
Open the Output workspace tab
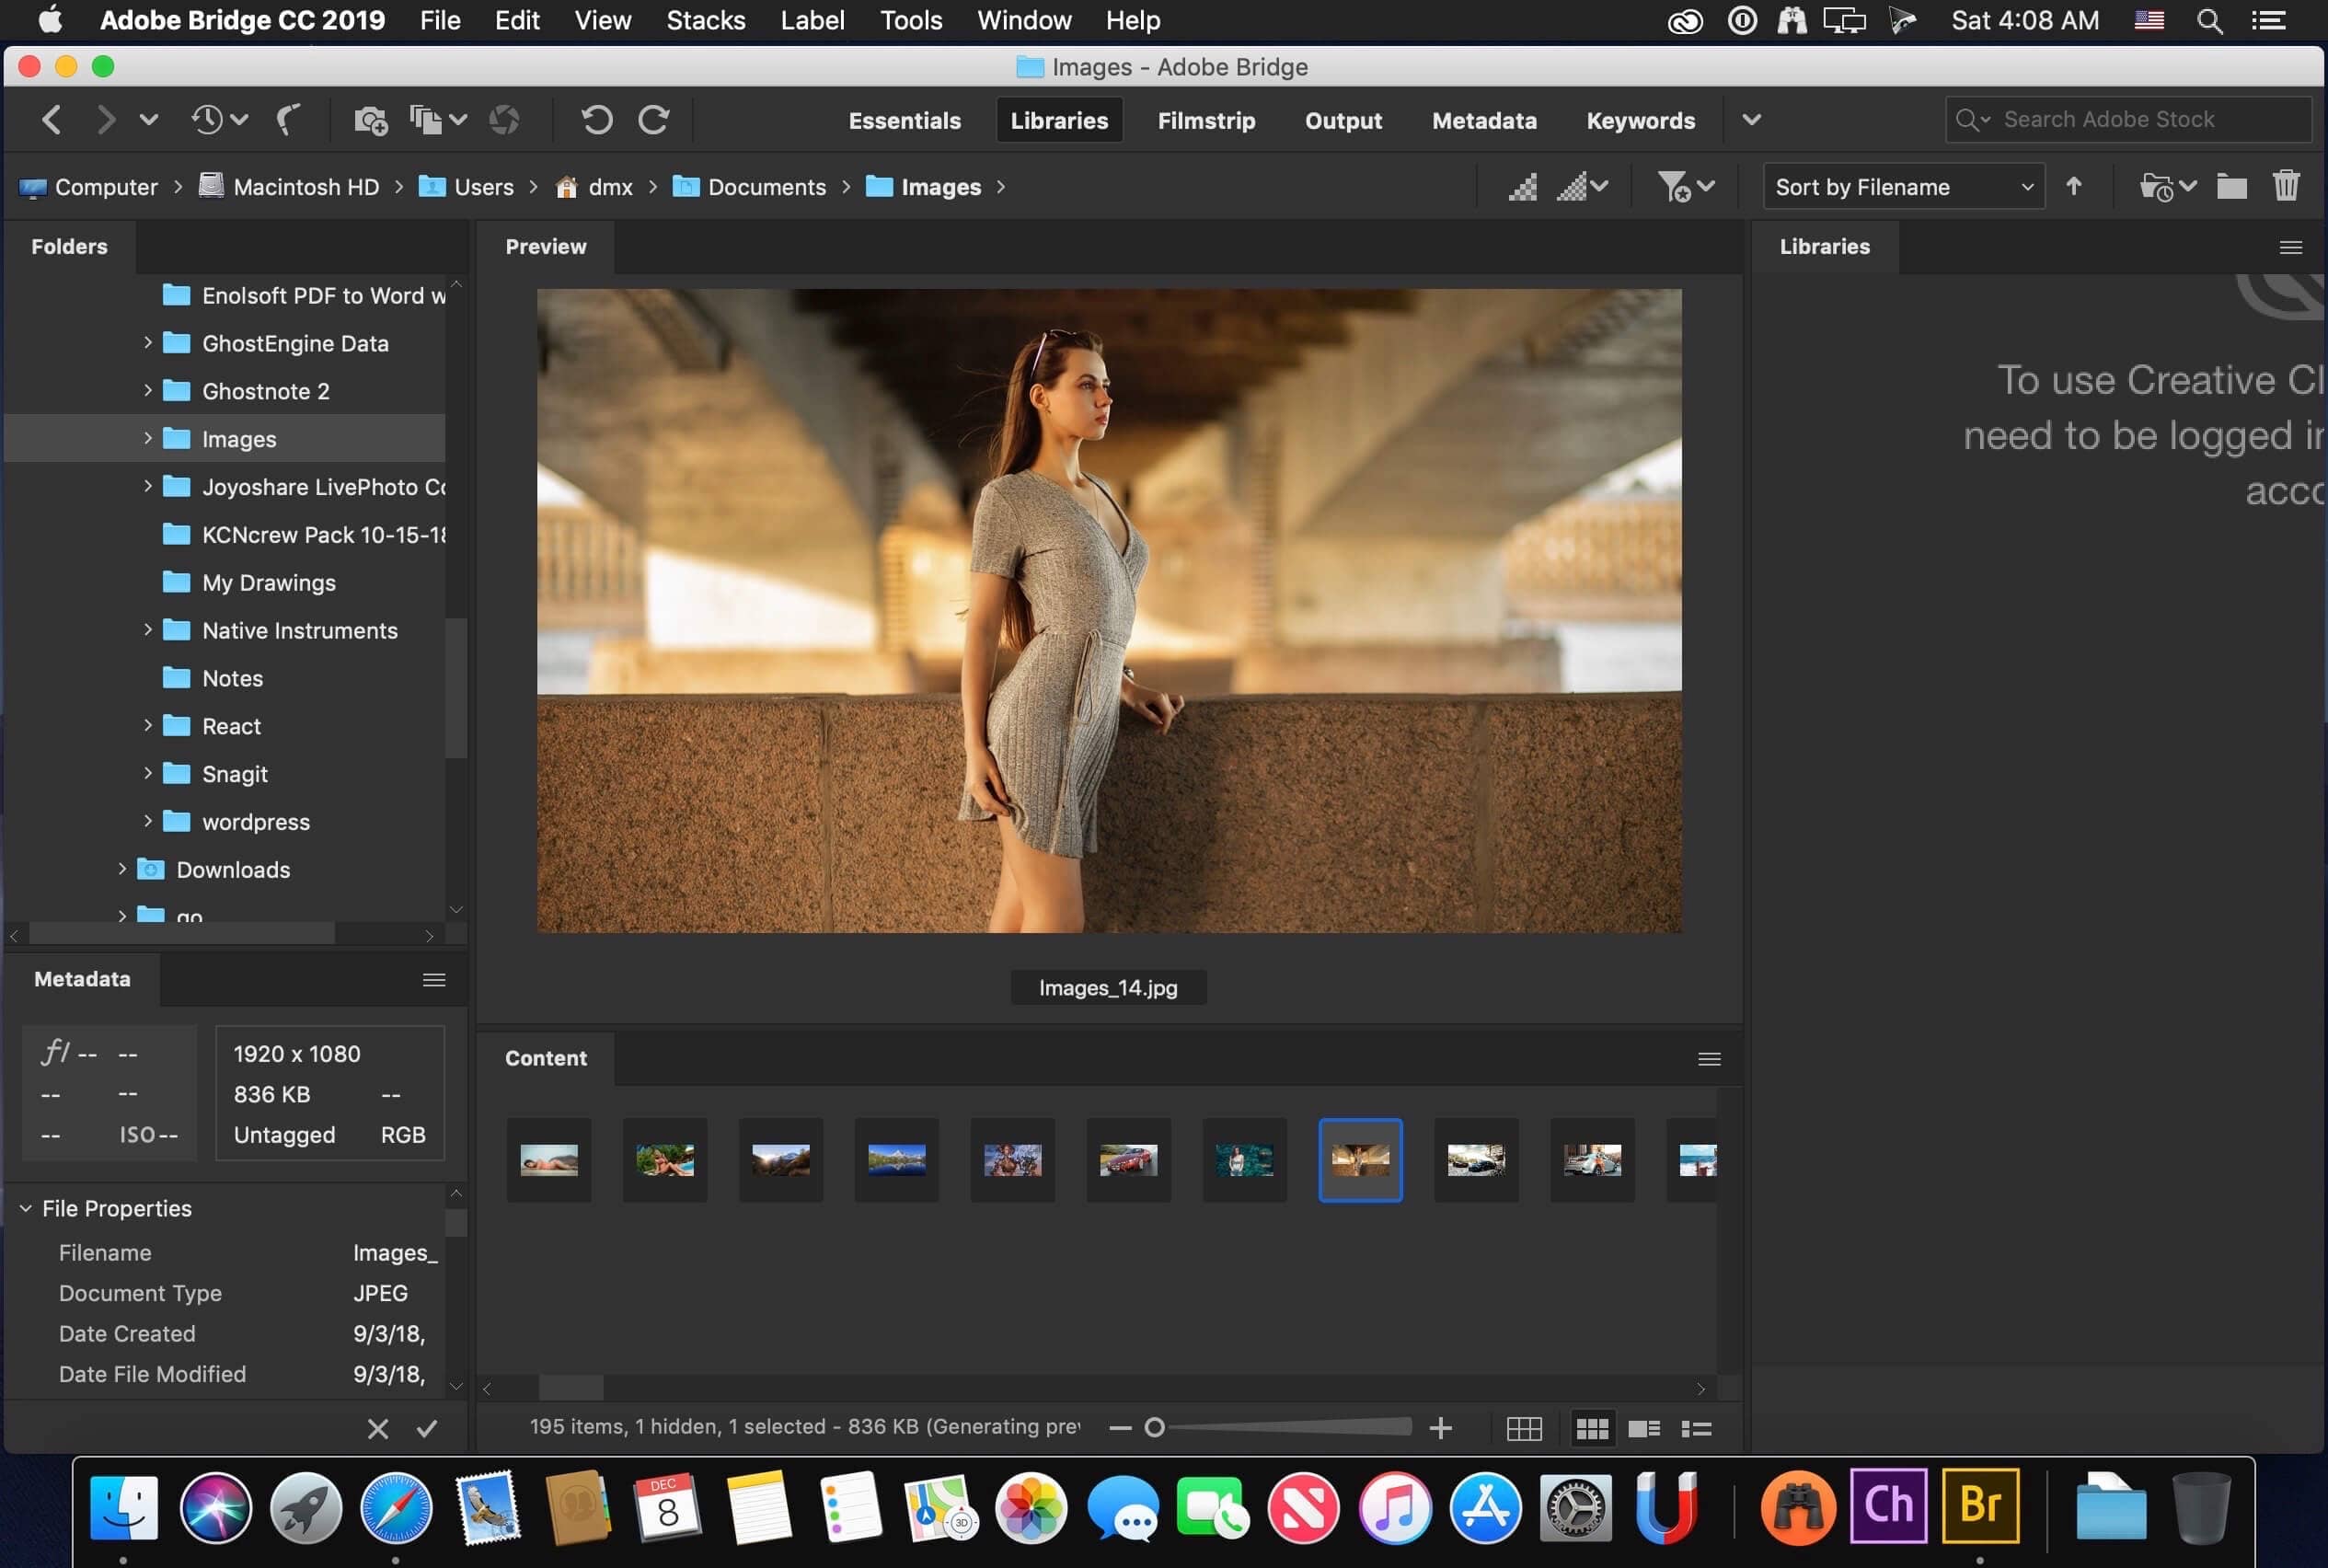pos(1343,119)
